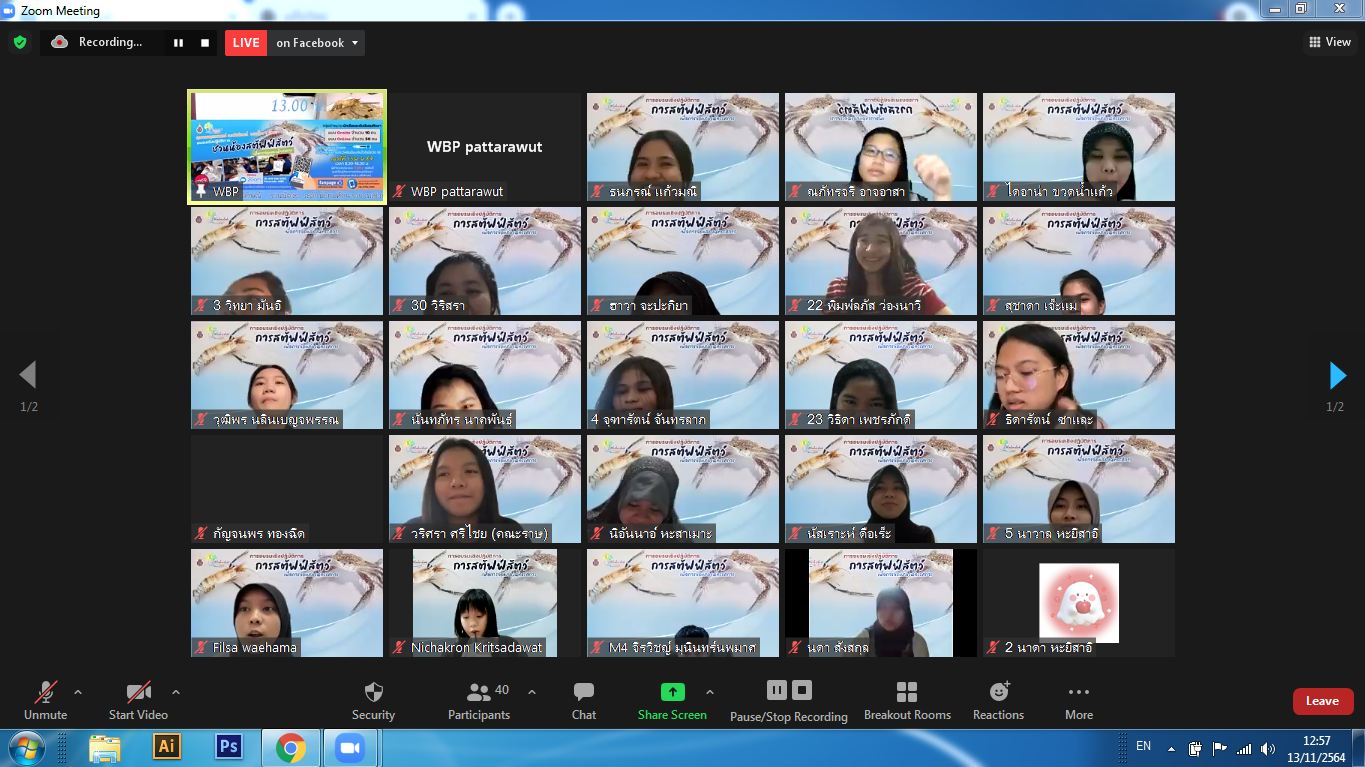This screenshot has width=1365, height=767.
Task: Open the View layout menu
Action: tap(1330, 42)
